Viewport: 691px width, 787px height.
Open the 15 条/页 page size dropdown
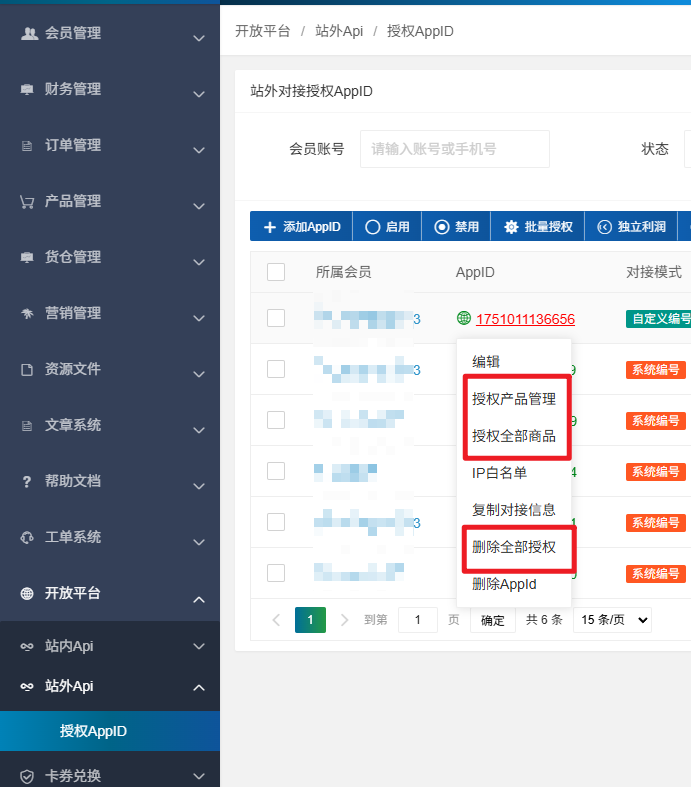(x=612, y=620)
